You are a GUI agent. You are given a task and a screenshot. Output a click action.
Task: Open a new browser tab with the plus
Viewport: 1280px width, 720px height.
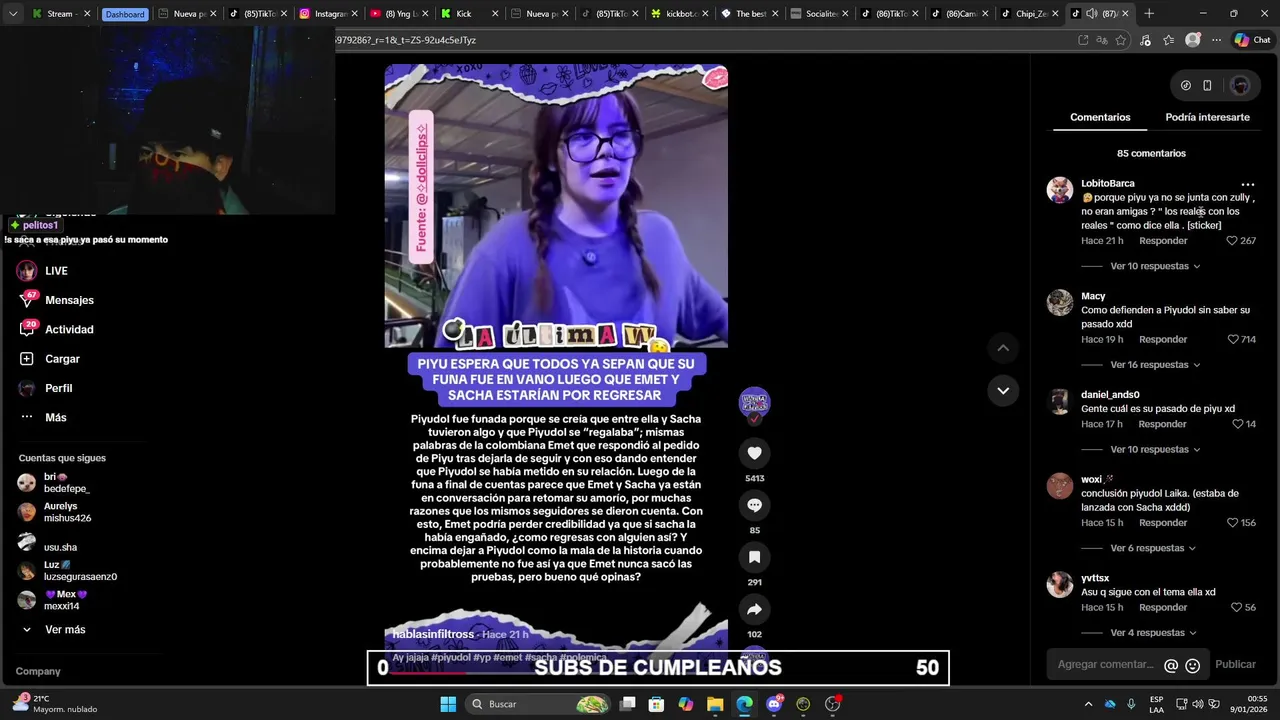click(1149, 14)
